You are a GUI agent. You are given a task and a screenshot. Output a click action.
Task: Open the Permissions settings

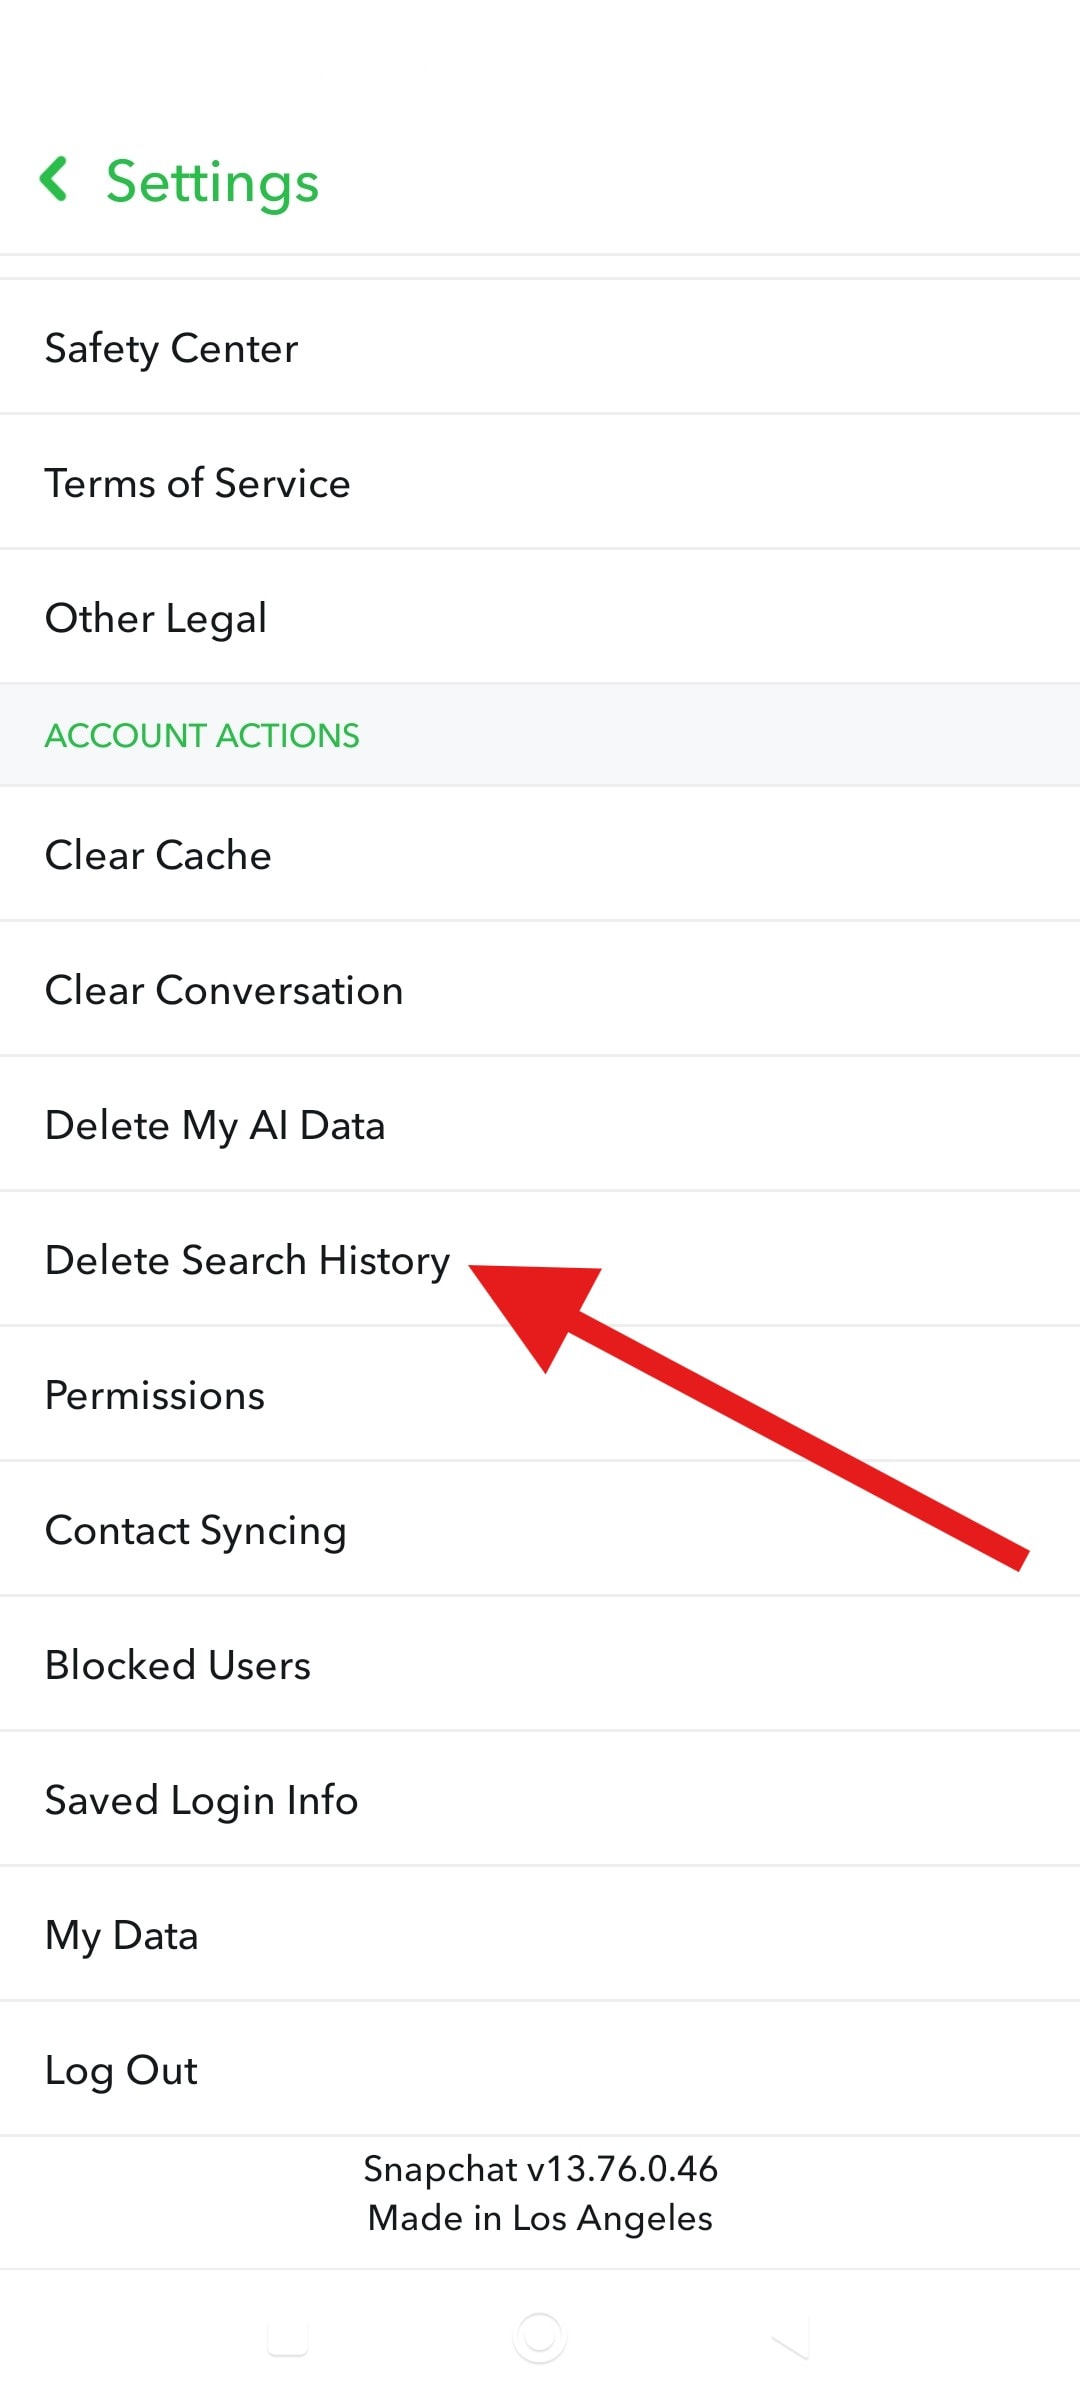(155, 1394)
